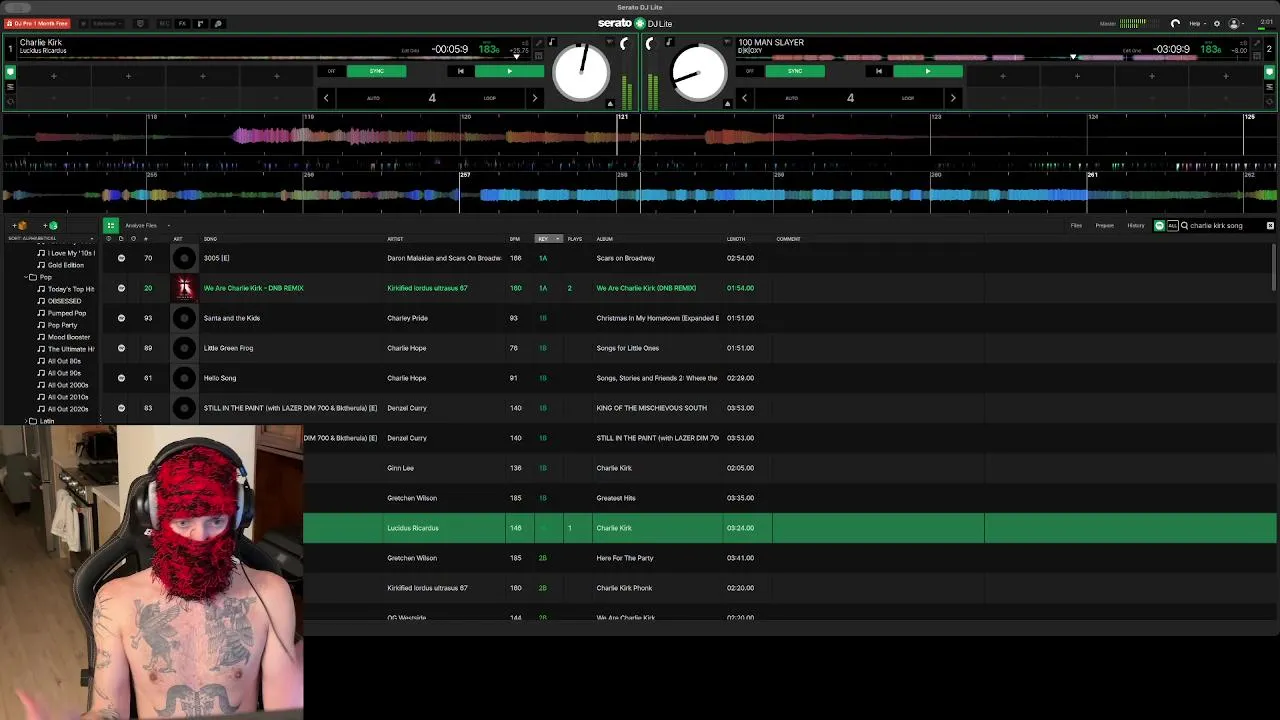
Task: Open deck 2 edit grid pencil icon
Action: point(1258,43)
